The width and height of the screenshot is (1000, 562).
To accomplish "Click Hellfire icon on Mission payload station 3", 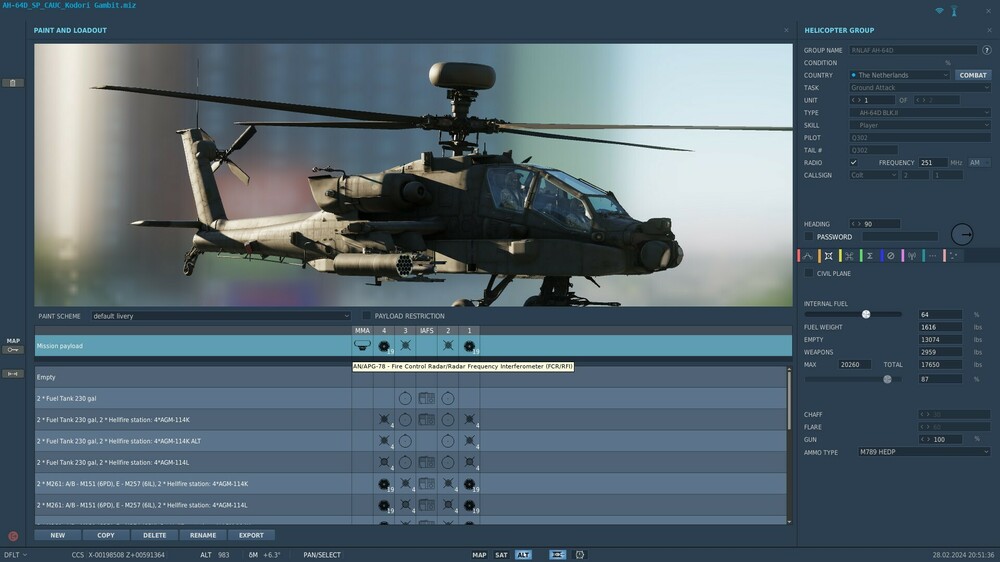I will point(406,346).
